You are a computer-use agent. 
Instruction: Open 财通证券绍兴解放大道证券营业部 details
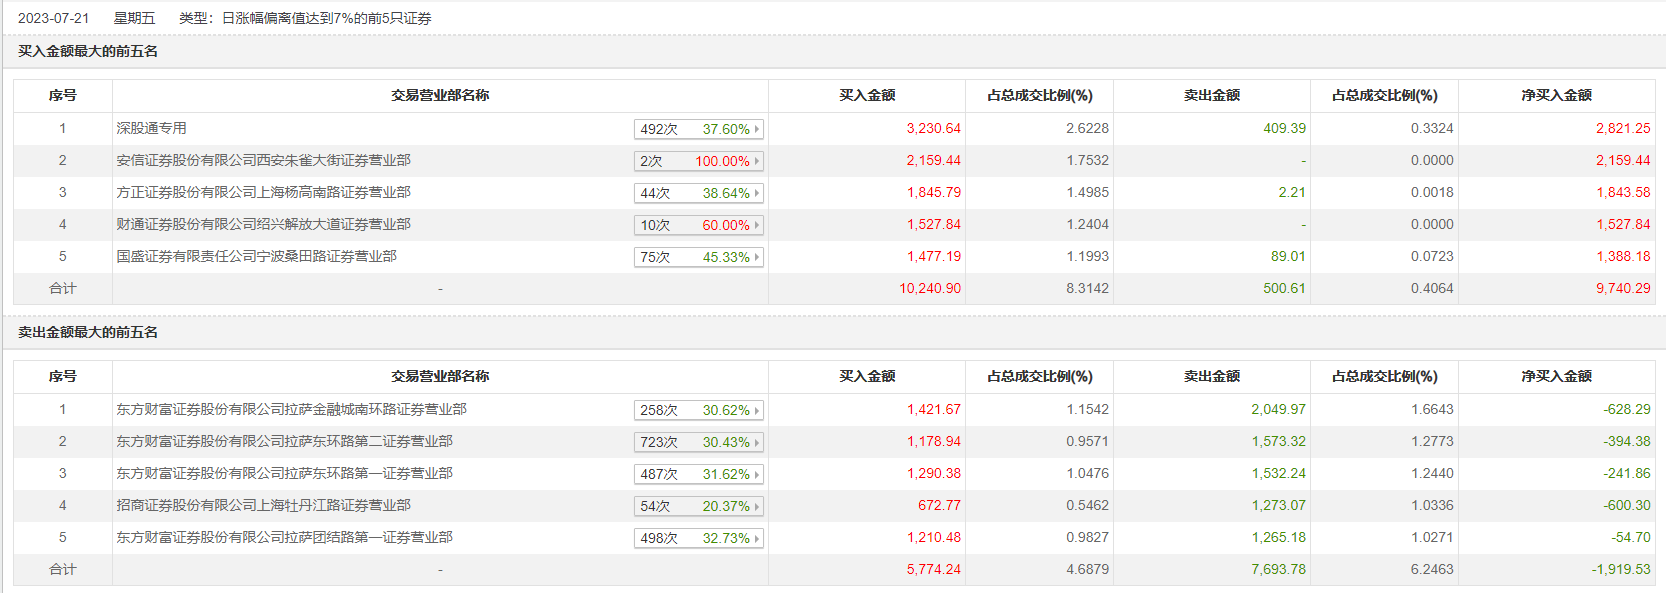(x=263, y=224)
